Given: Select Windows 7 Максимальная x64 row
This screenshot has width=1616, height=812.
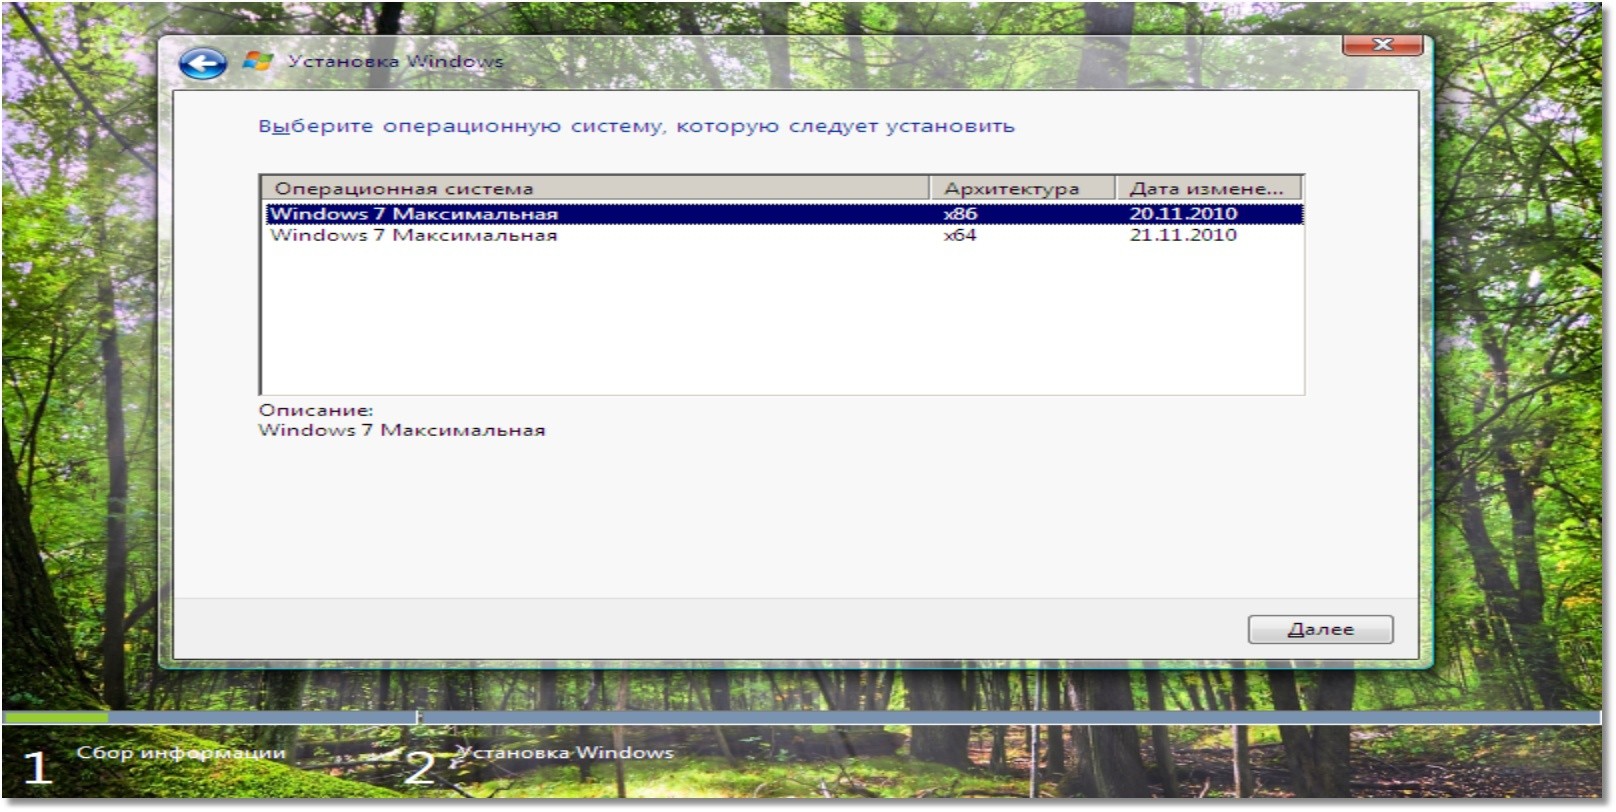Looking at the screenshot, I should click(784, 236).
